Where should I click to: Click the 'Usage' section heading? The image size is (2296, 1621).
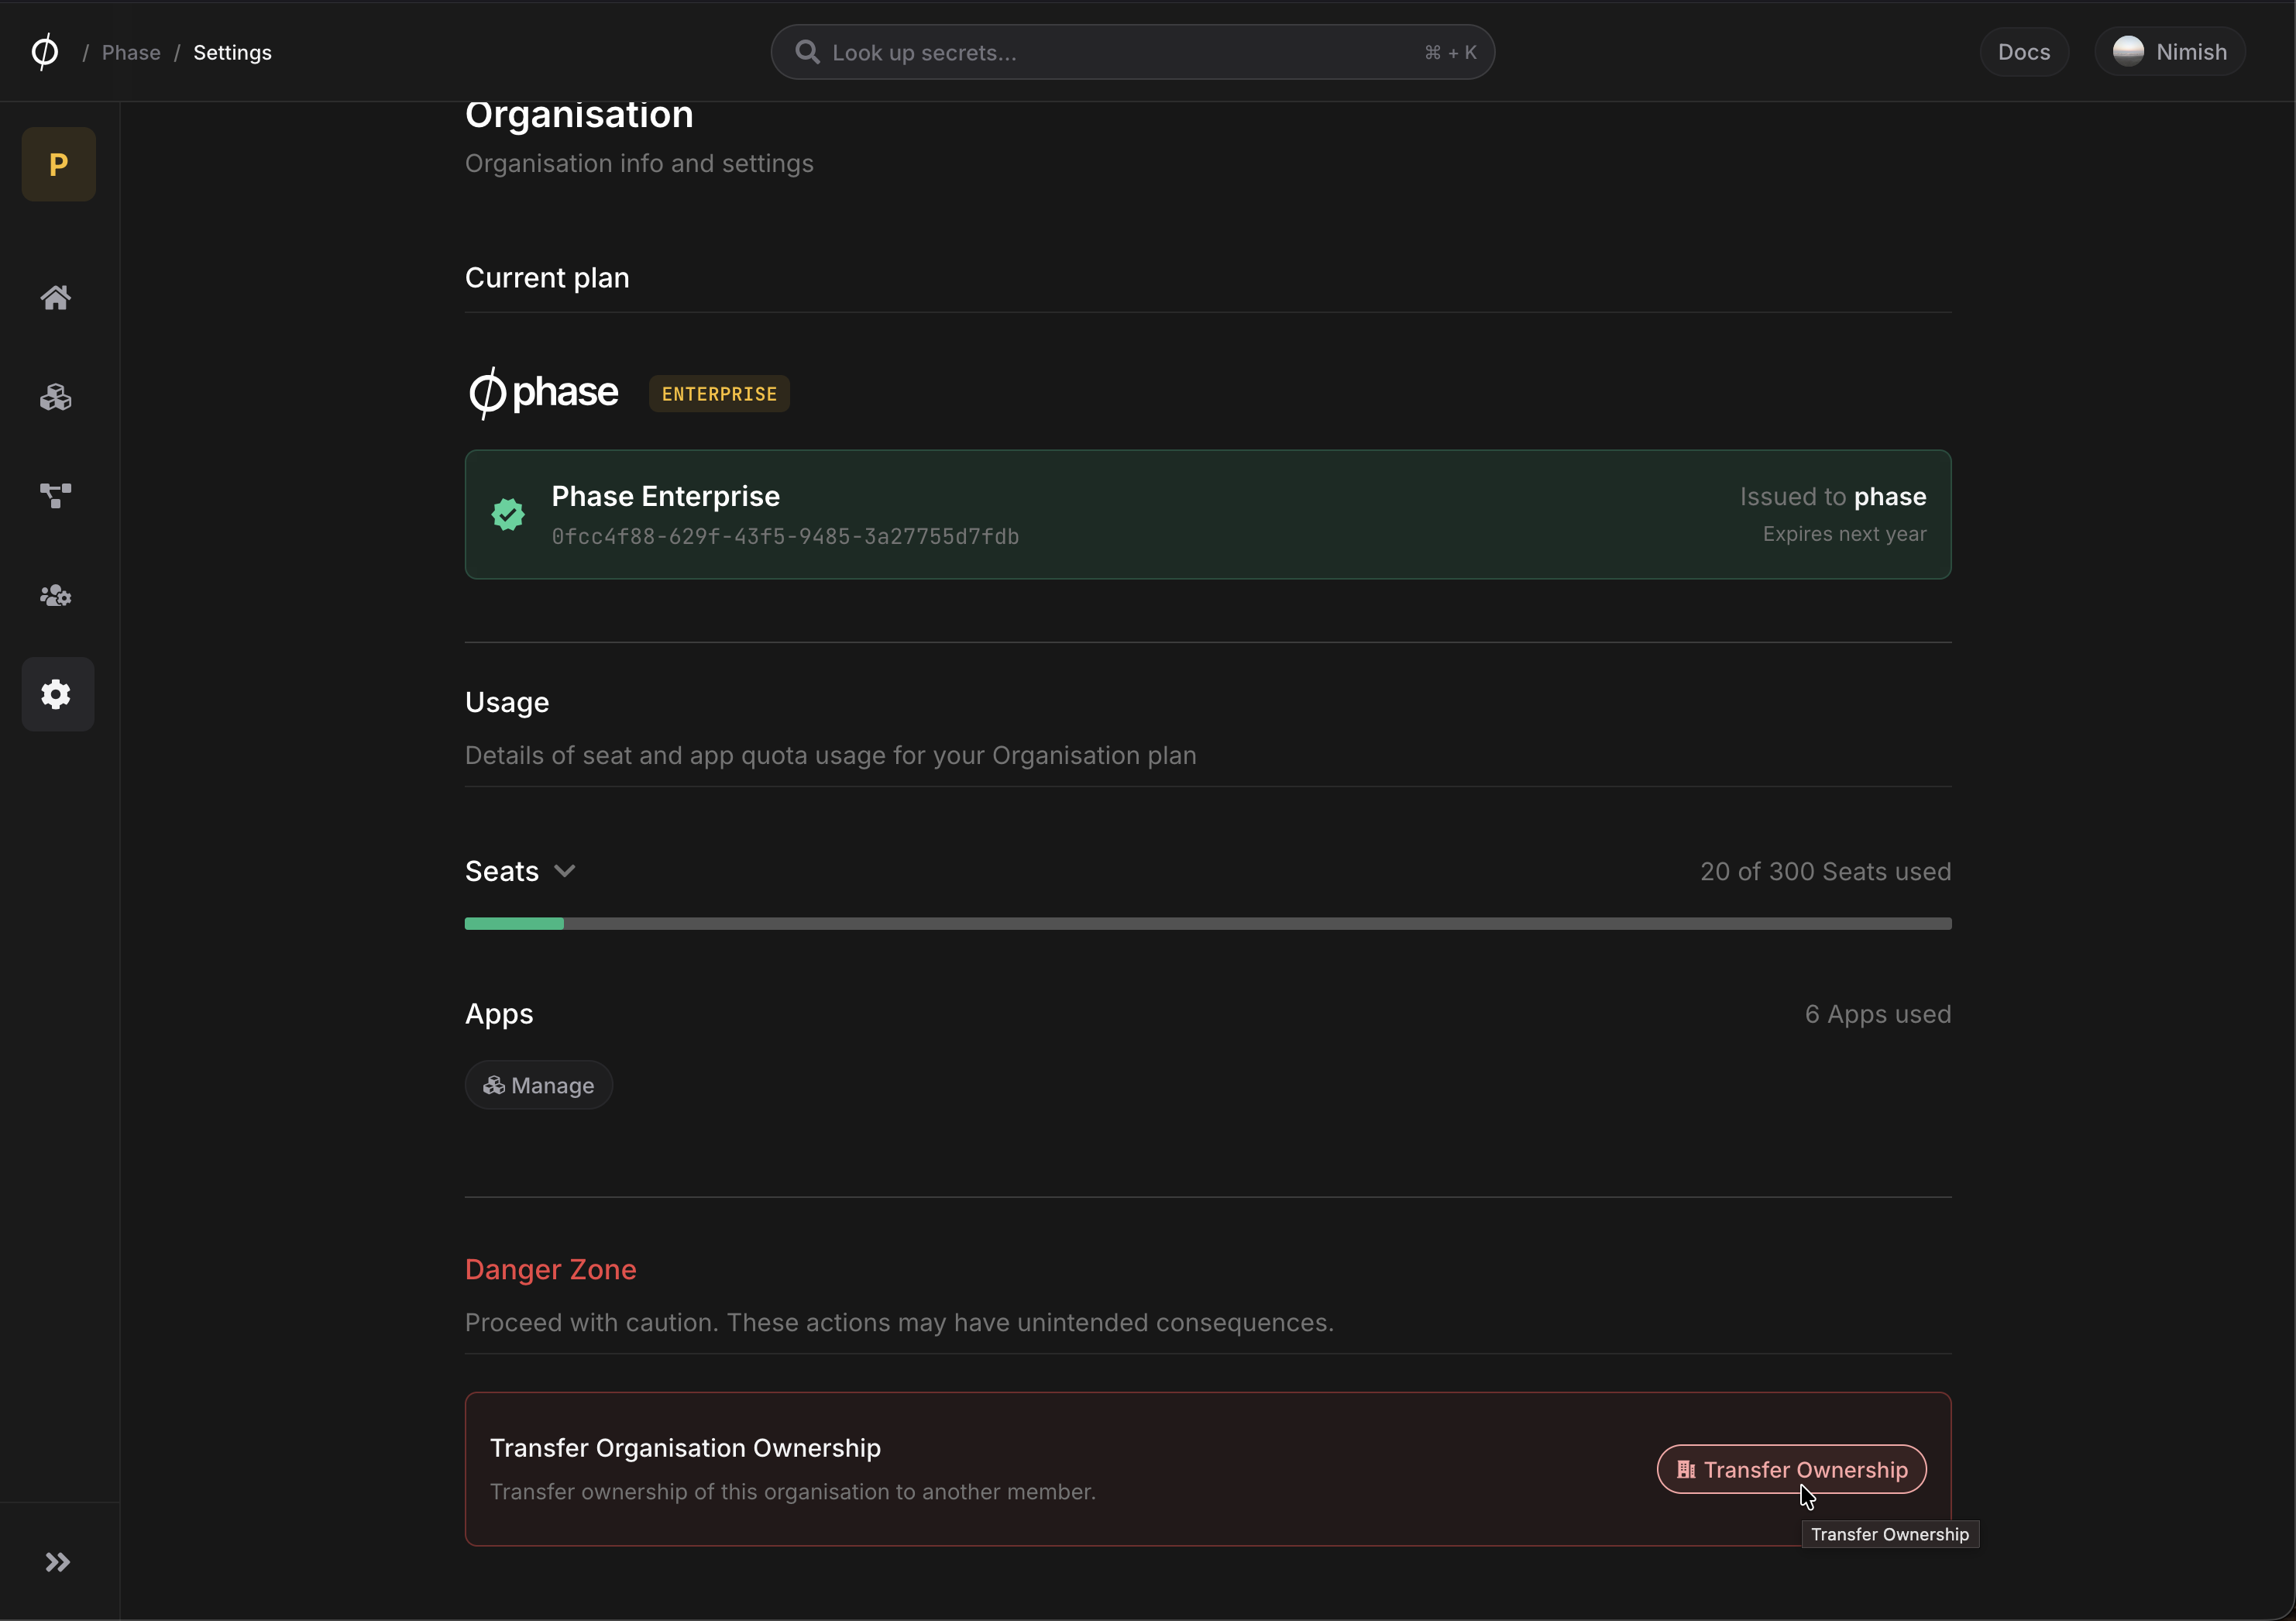click(507, 703)
